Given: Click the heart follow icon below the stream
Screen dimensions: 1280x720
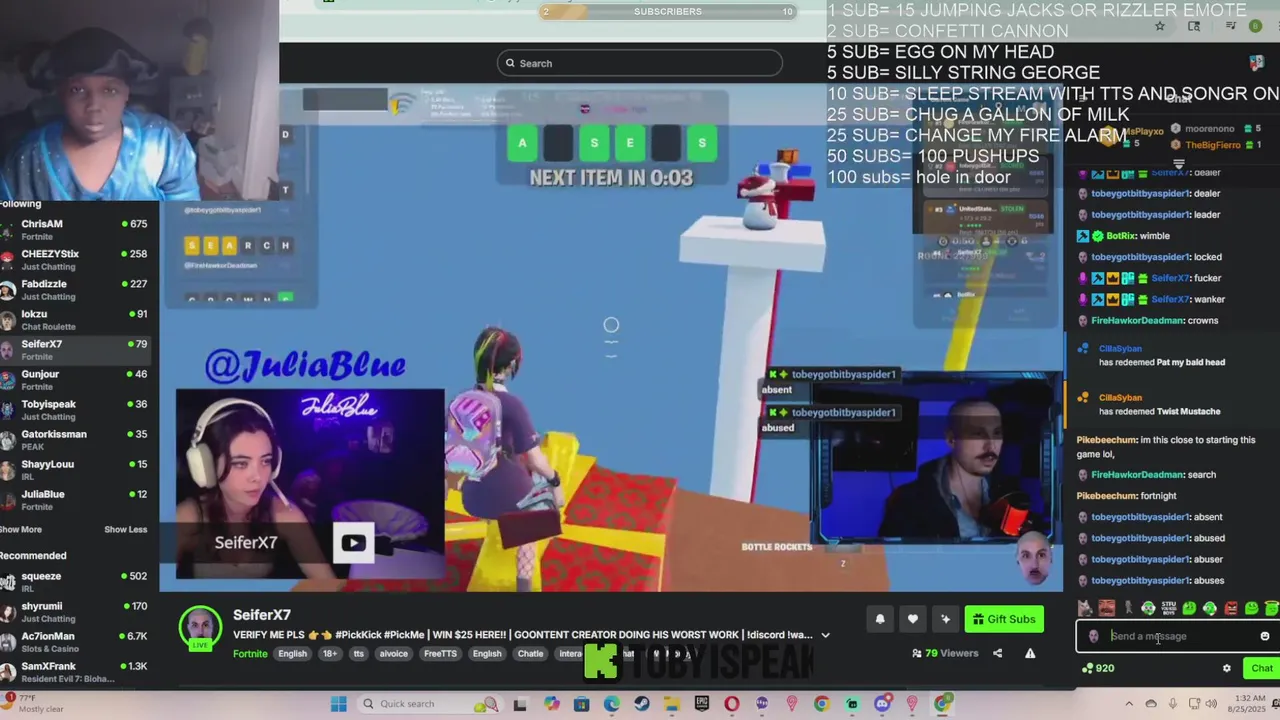Looking at the screenshot, I should [912, 619].
